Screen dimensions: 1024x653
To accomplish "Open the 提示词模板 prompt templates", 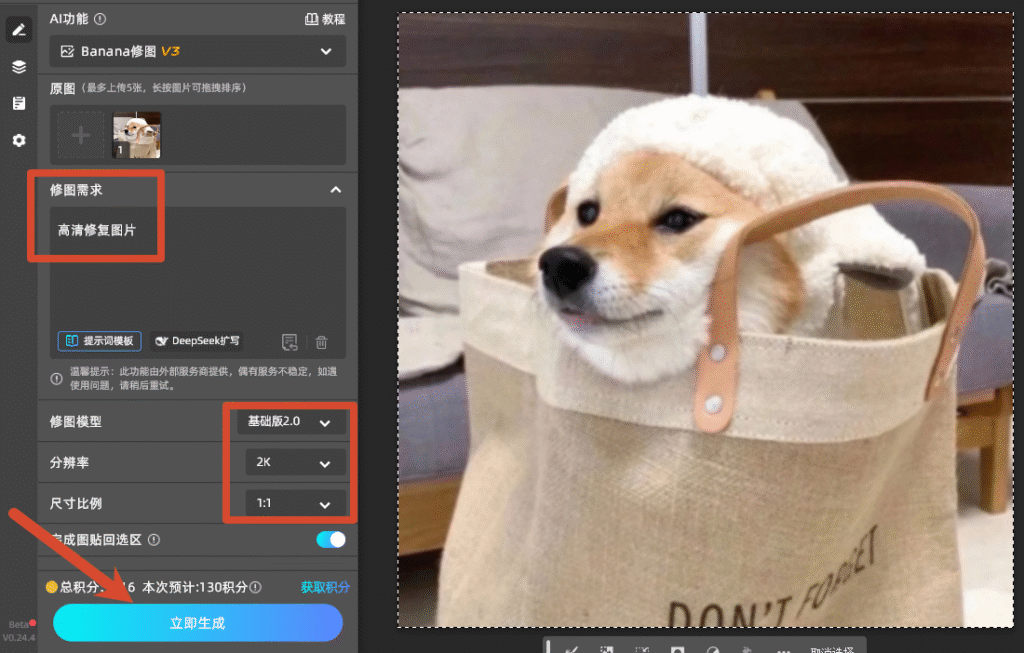I will (x=100, y=341).
